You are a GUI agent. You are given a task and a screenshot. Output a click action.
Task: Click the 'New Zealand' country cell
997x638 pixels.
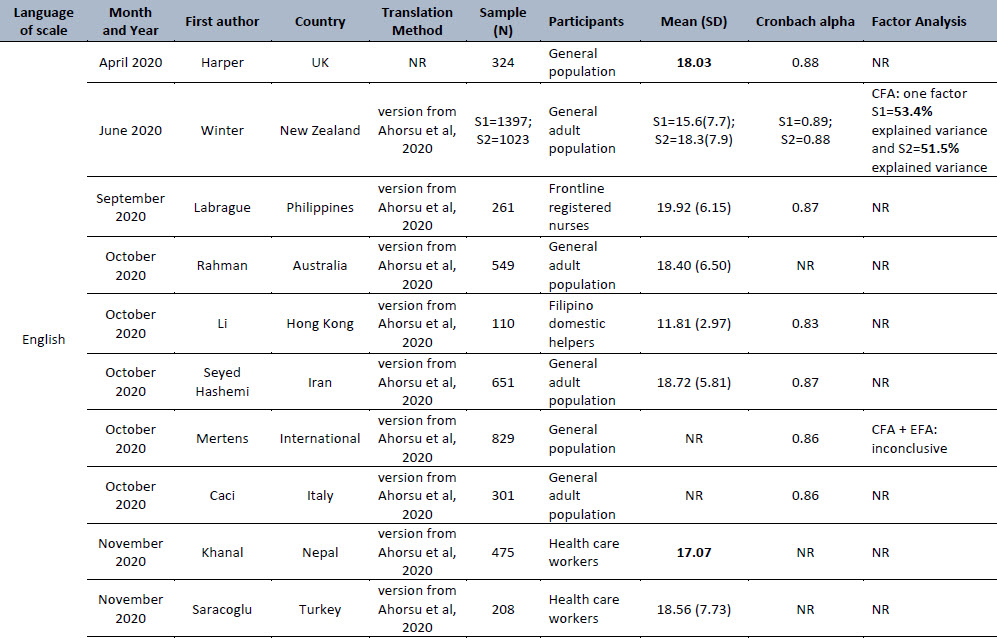320,130
